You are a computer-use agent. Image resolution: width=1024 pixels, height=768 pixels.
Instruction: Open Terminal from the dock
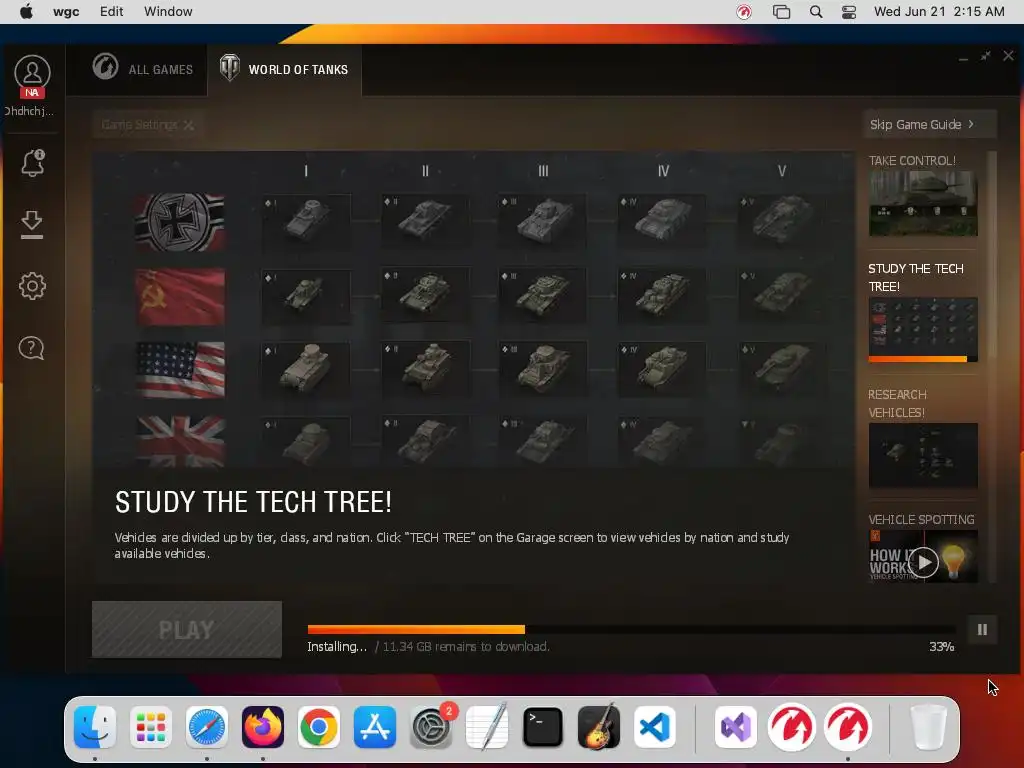click(543, 727)
